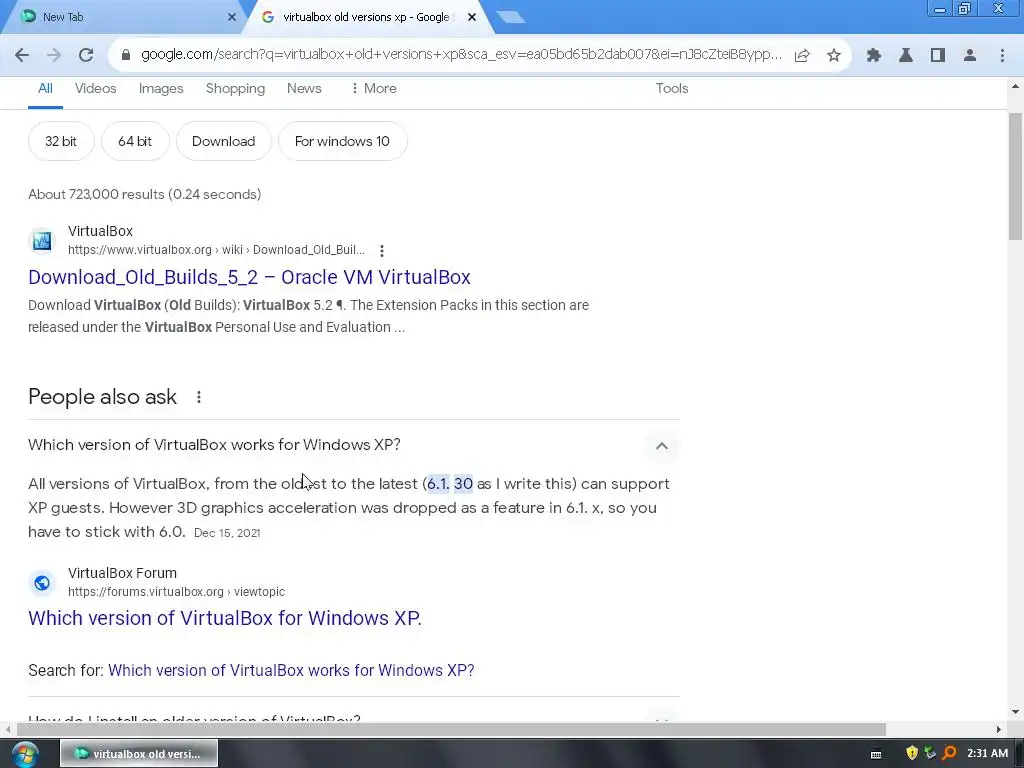Screen dimensions: 1024x768
Task: Follow the Search for Which version works link
Action: pyautogui.click(x=291, y=671)
